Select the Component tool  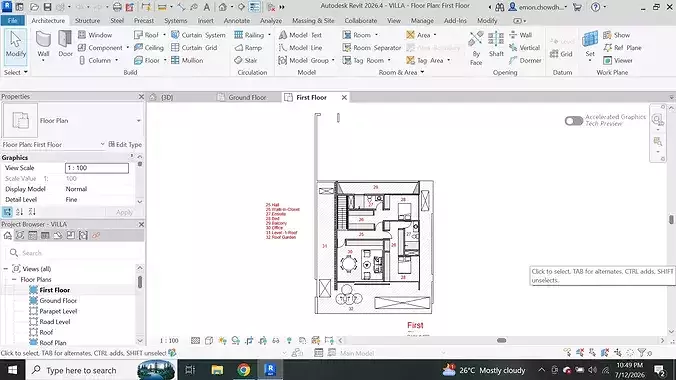101,47
